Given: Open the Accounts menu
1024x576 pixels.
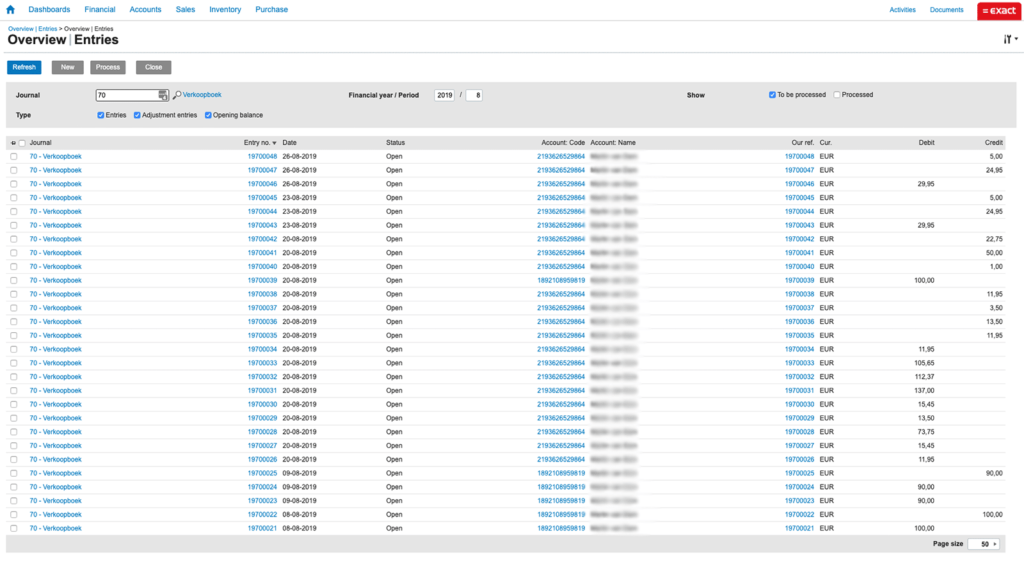Looking at the screenshot, I should pyautogui.click(x=145, y=10).
